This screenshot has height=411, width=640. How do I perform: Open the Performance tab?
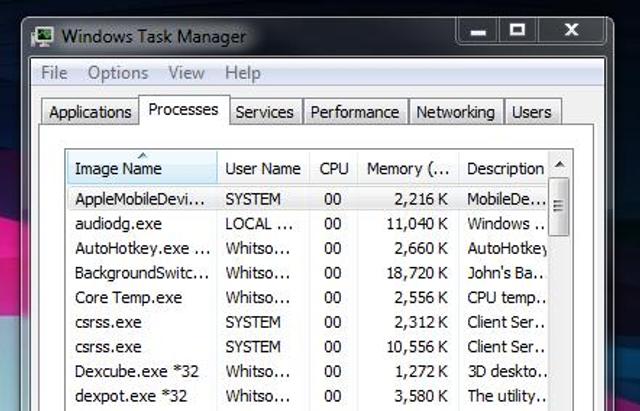pyautogui.click(x=355, y=112)
